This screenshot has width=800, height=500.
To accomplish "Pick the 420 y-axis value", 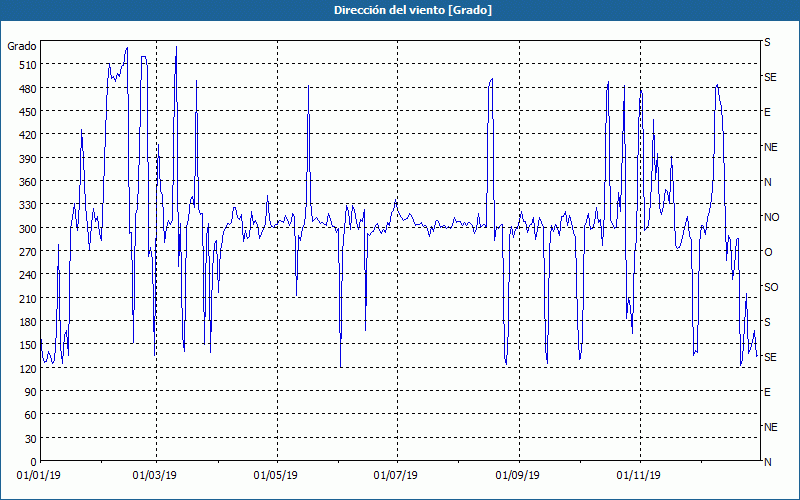I will point(29,135).
